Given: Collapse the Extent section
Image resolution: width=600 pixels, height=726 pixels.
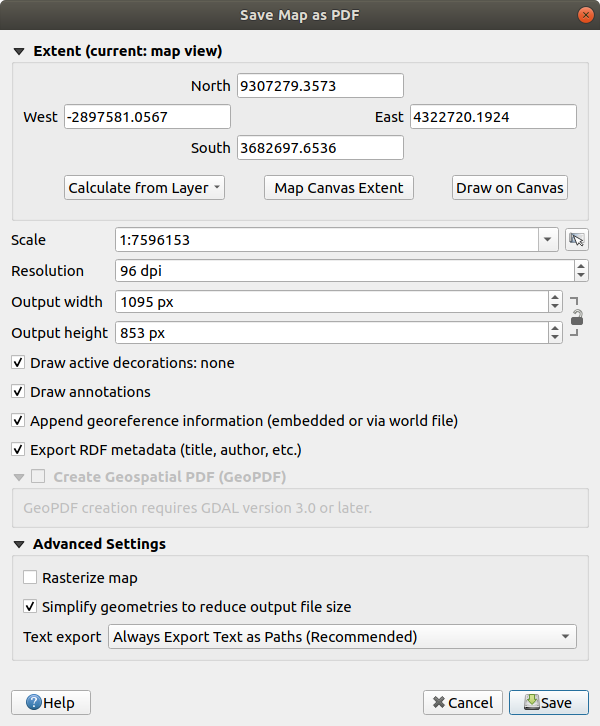Looking at the screenshot, I should coord(18,51).
